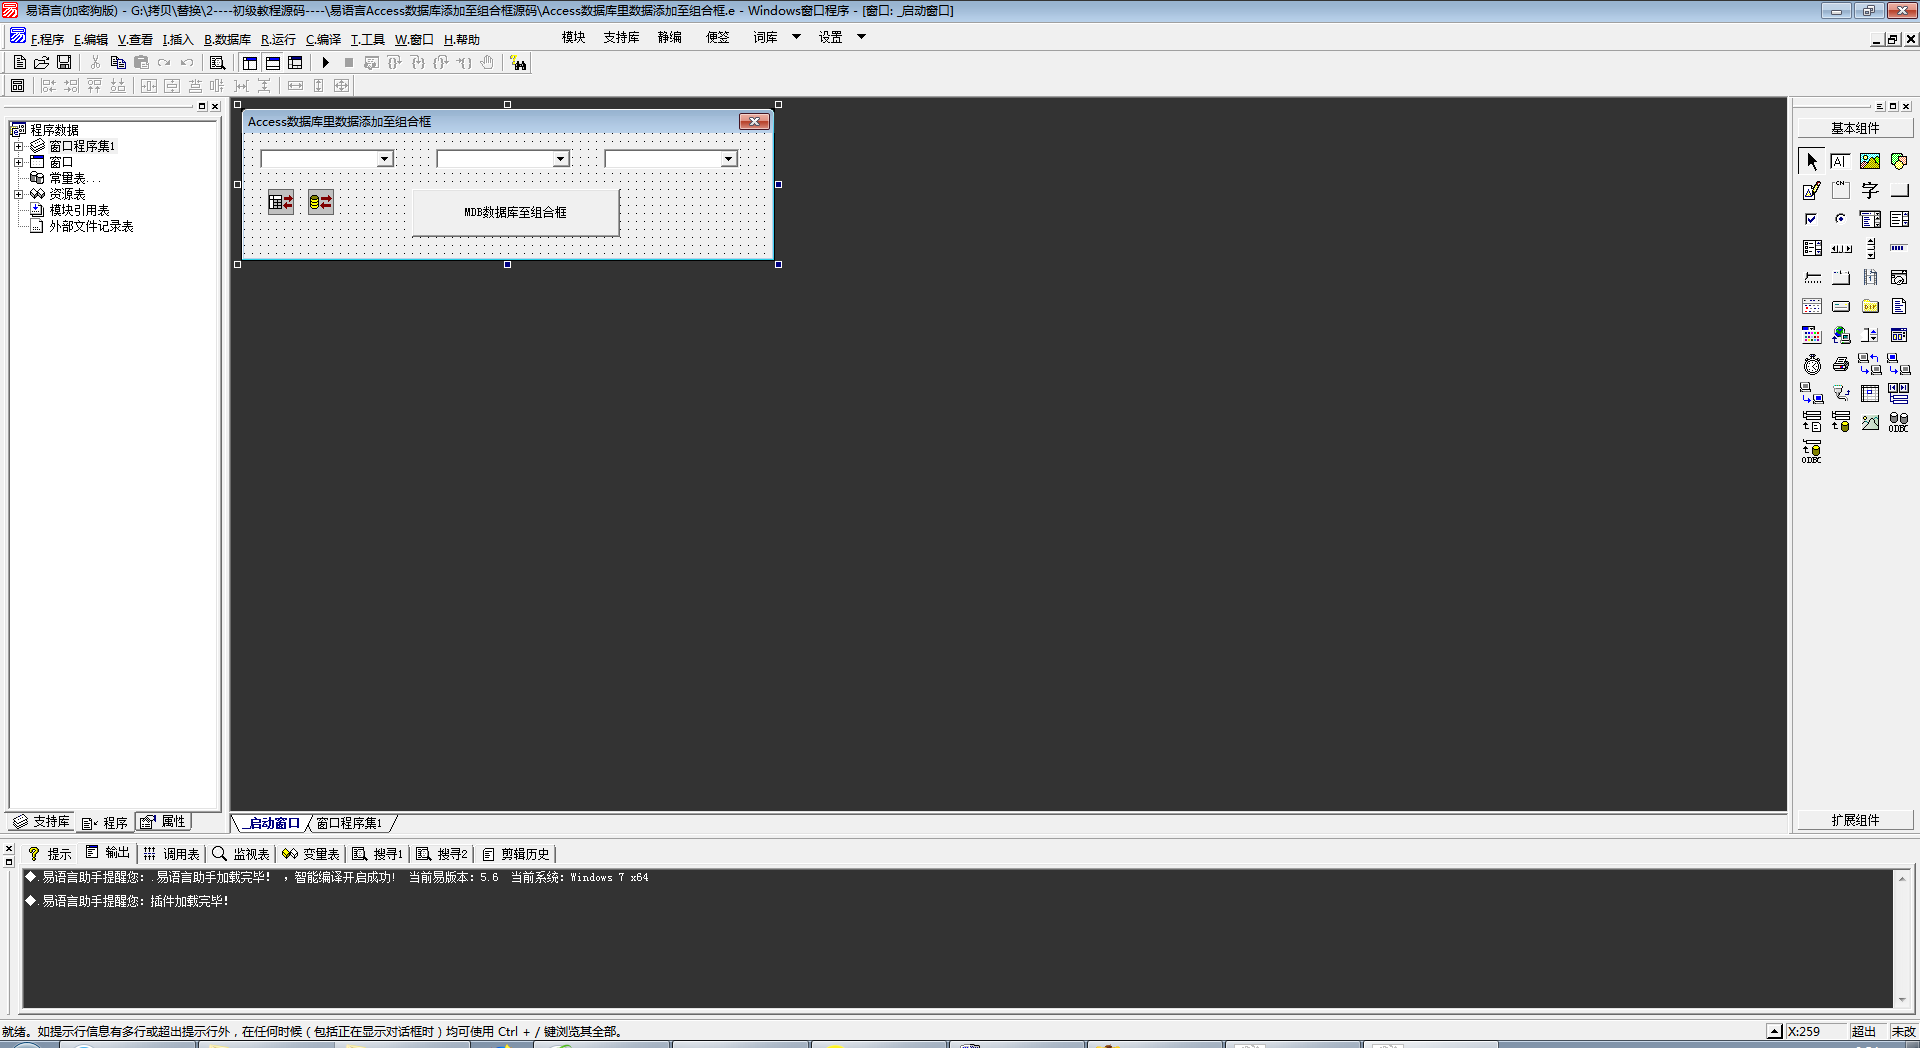
Task: Click the up arrow in the status bar
Action: (1774, 1031)
